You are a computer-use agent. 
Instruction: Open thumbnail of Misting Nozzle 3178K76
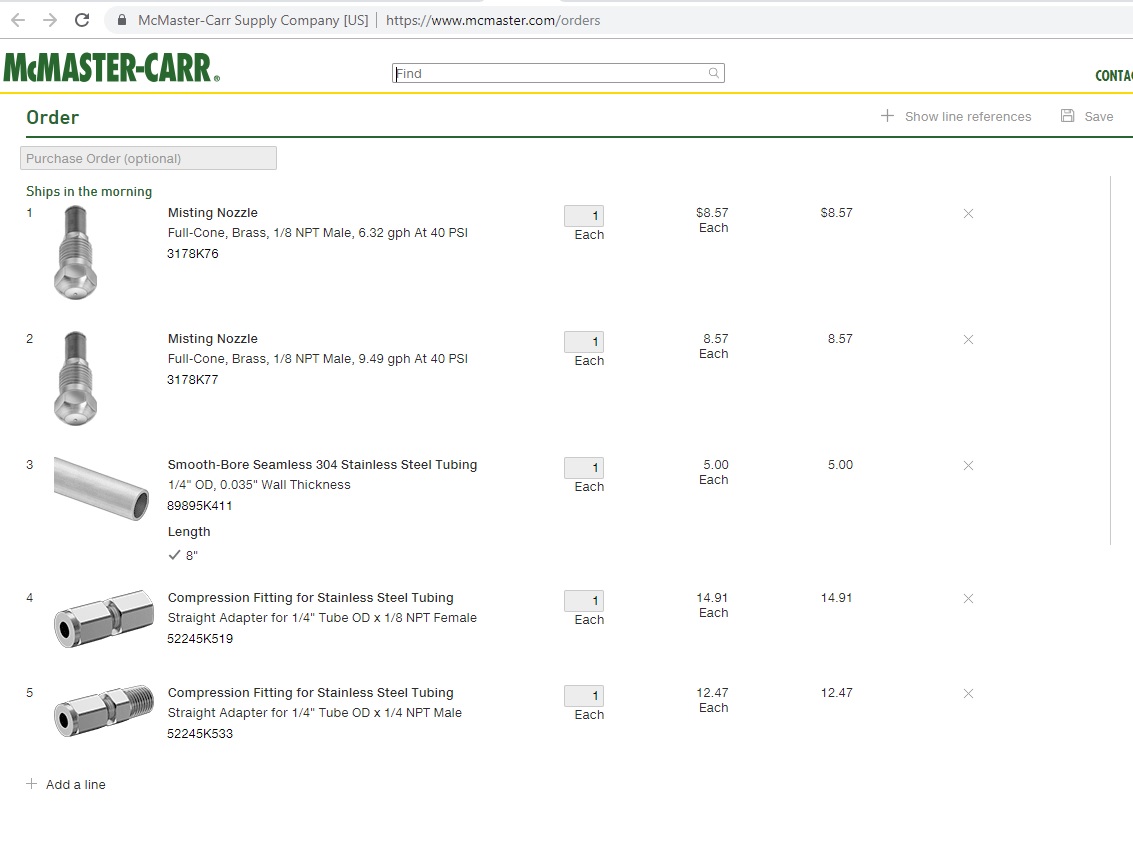click(x=75, y=252)
